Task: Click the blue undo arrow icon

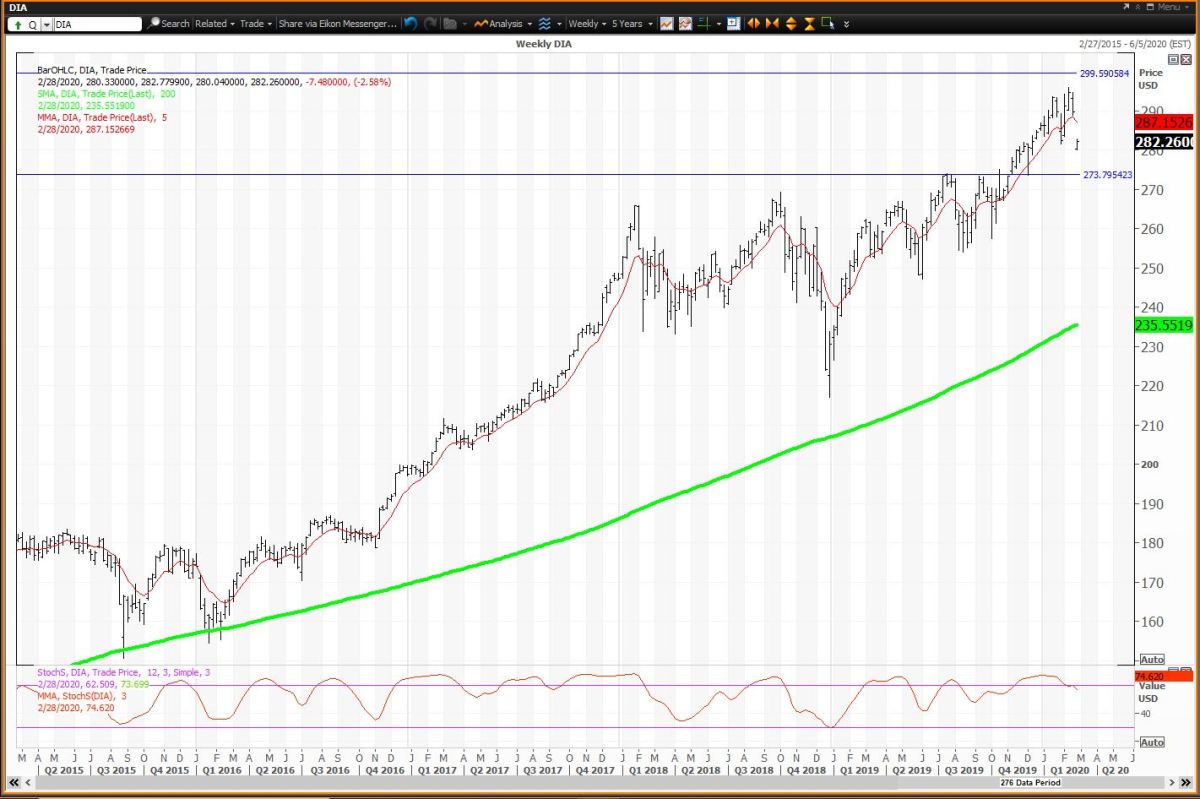Action: pos(410,23)
